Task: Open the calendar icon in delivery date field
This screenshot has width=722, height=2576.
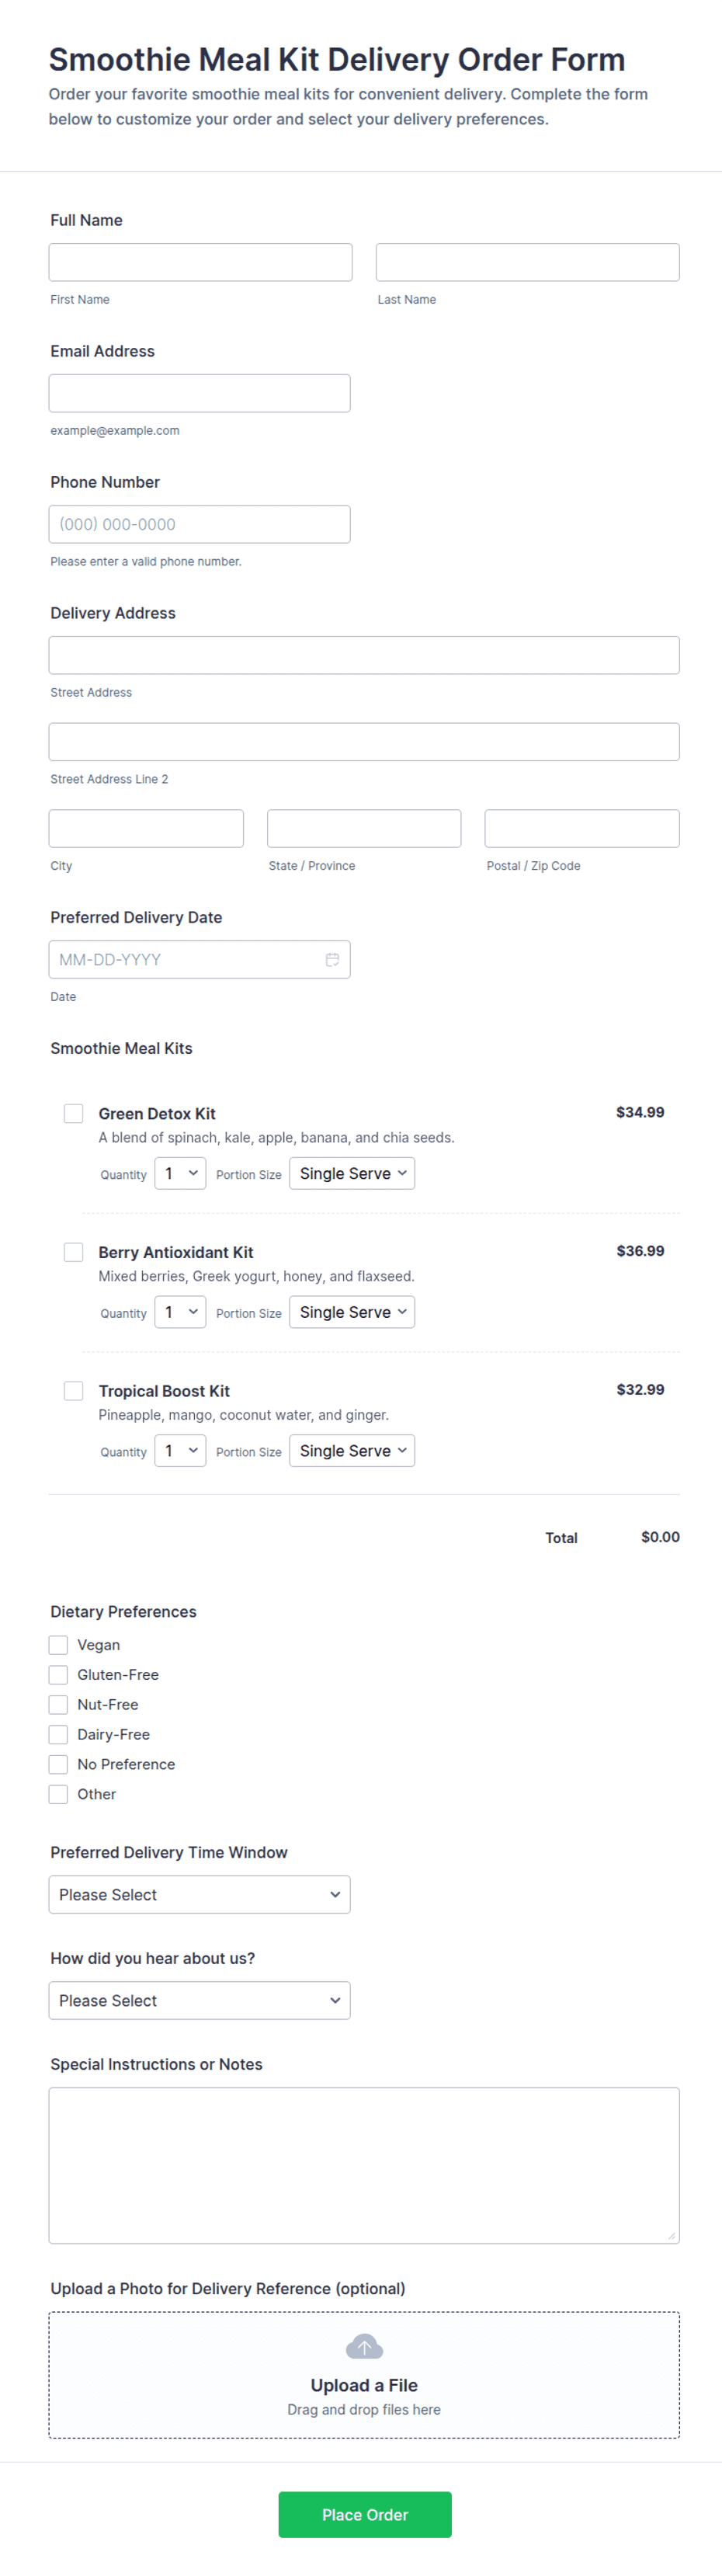Action: pyautogui.click(x=332, y=959)
